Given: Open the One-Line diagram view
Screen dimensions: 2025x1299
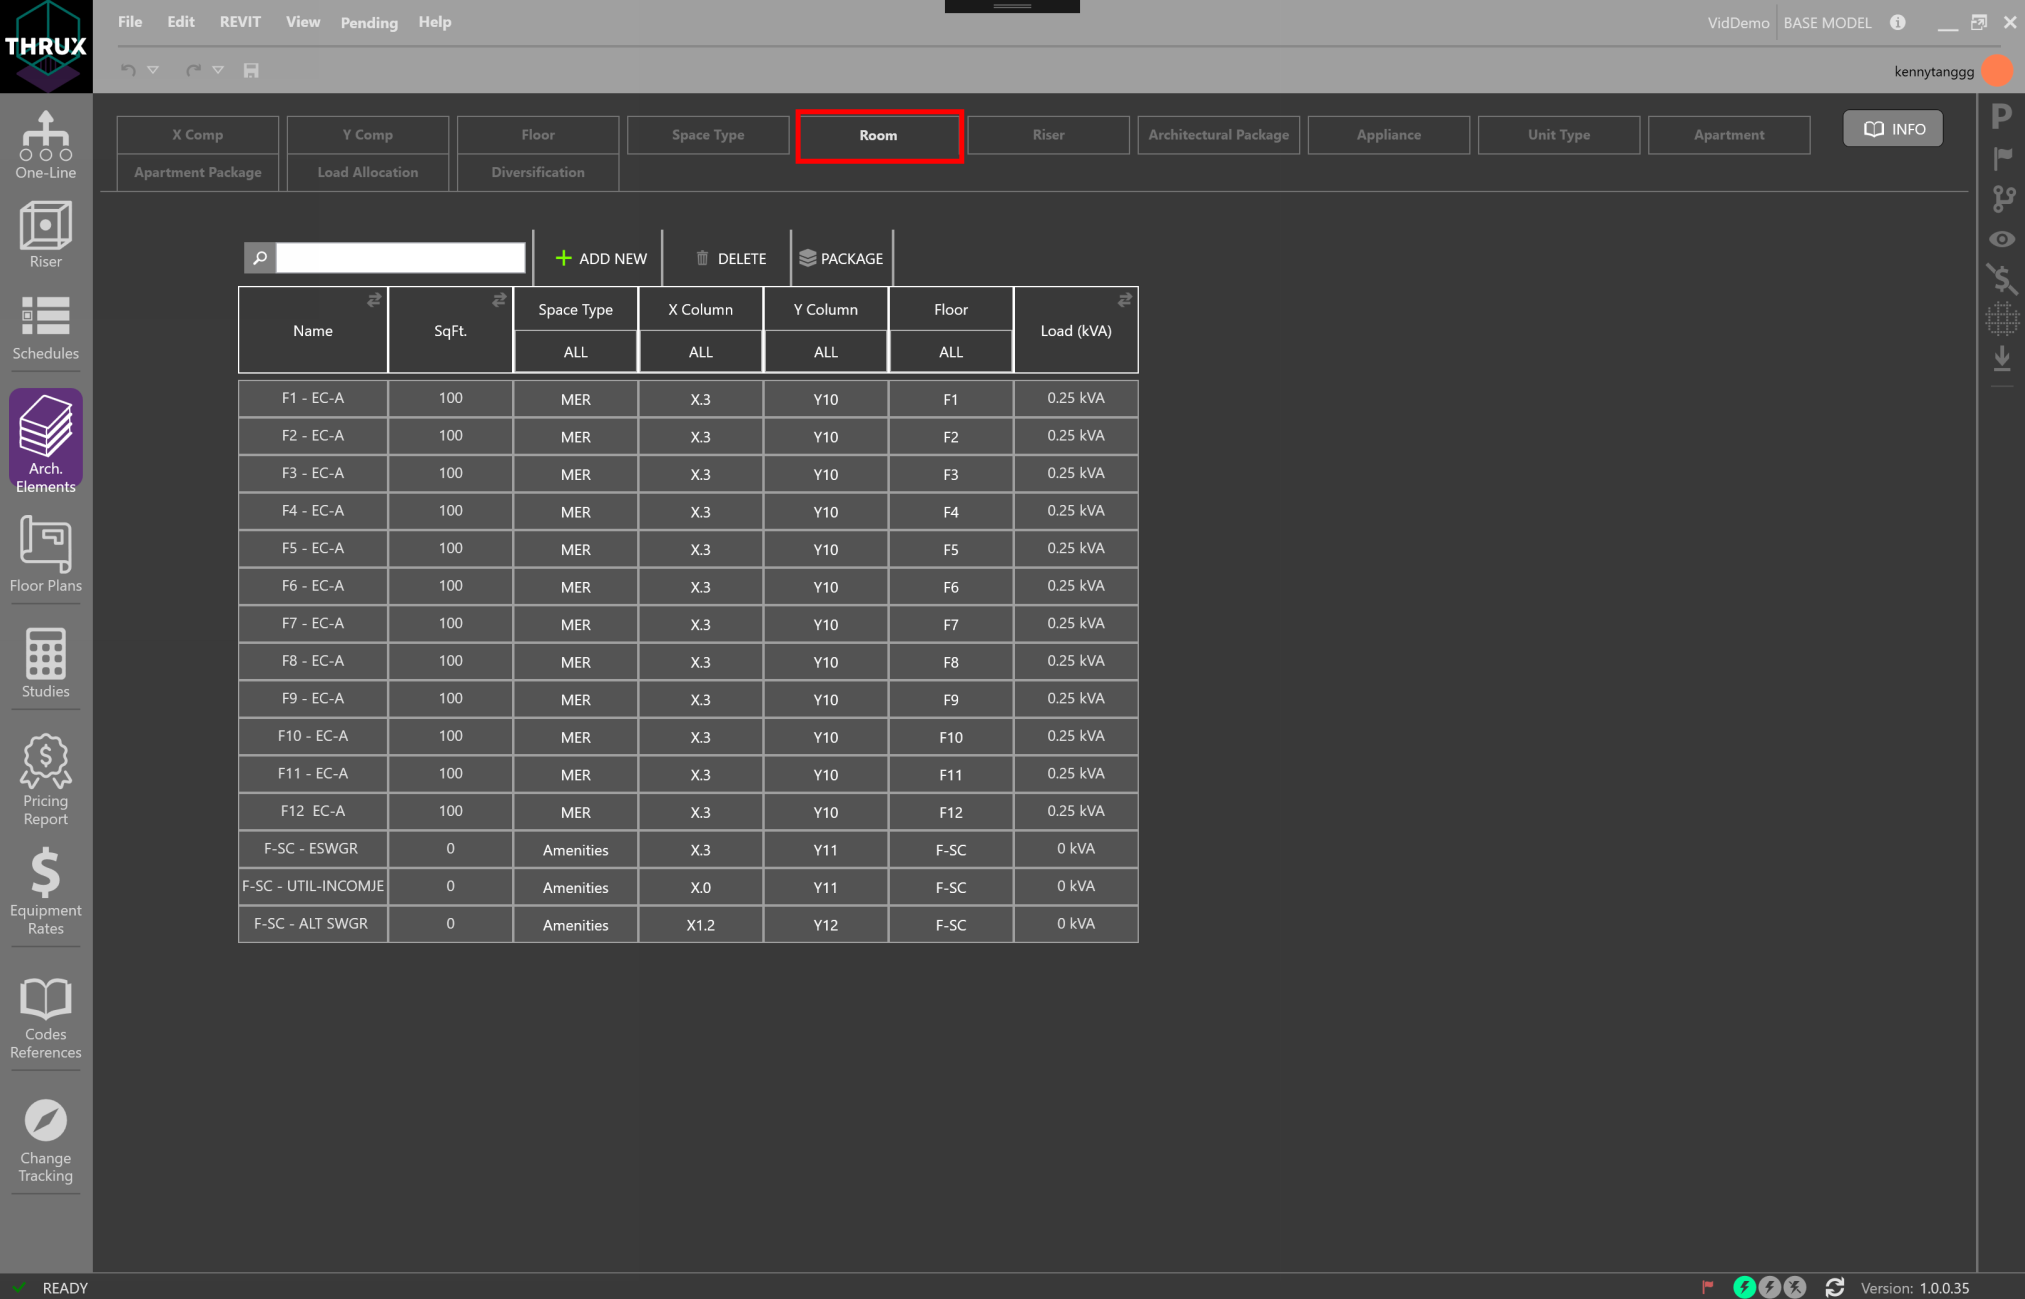Looking at the screenshot, I should tap(45, 145).
